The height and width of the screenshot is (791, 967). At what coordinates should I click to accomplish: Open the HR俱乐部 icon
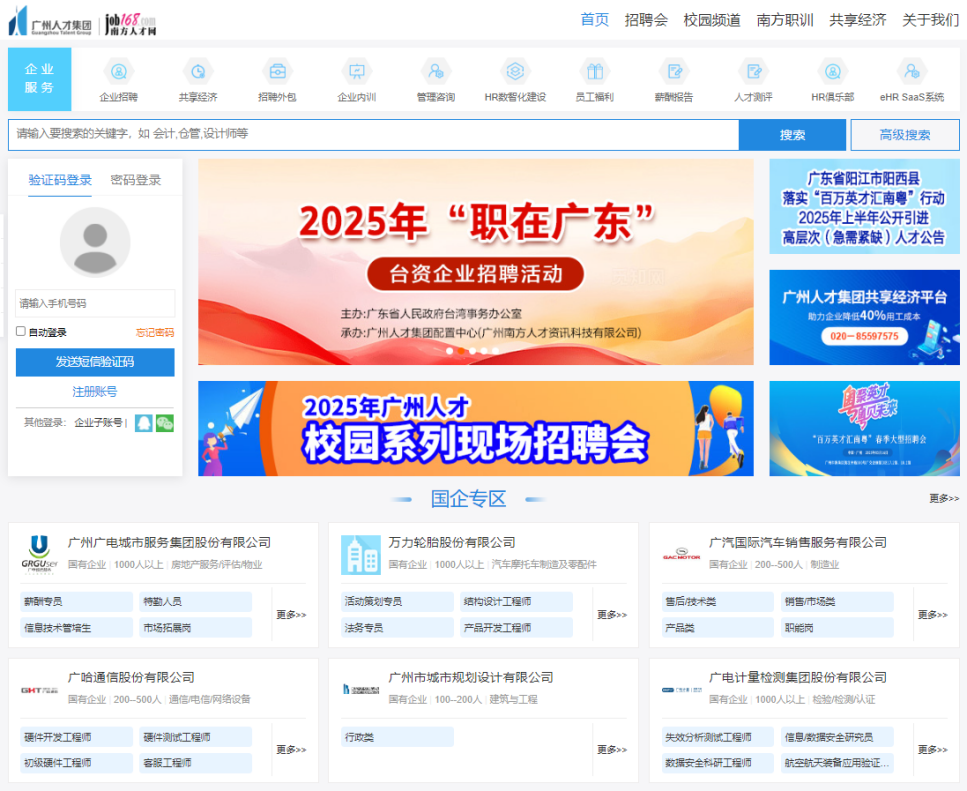pos(833,72)
